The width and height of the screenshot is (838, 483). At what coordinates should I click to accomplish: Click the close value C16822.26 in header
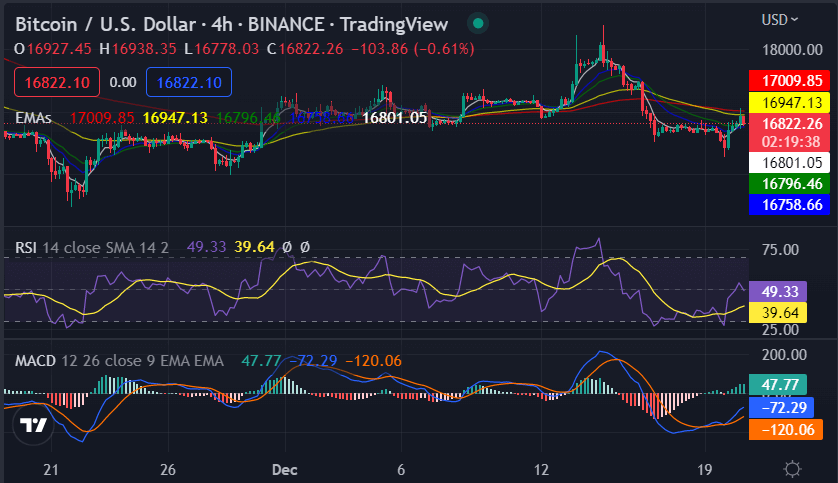(305, 49)
